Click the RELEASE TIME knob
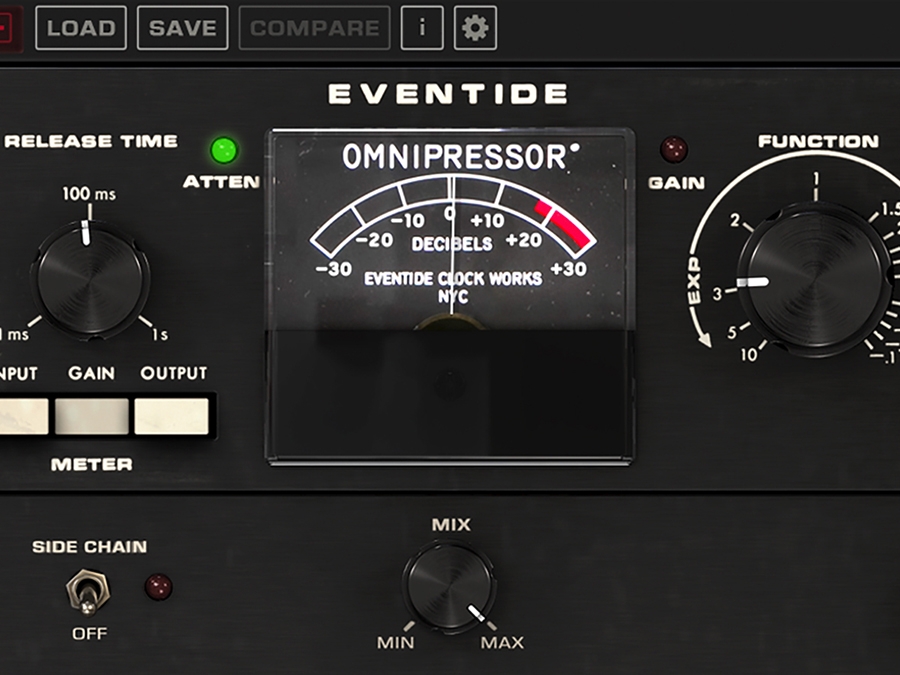The width and height of the screenshot is (900, 675). coord(90,280)
